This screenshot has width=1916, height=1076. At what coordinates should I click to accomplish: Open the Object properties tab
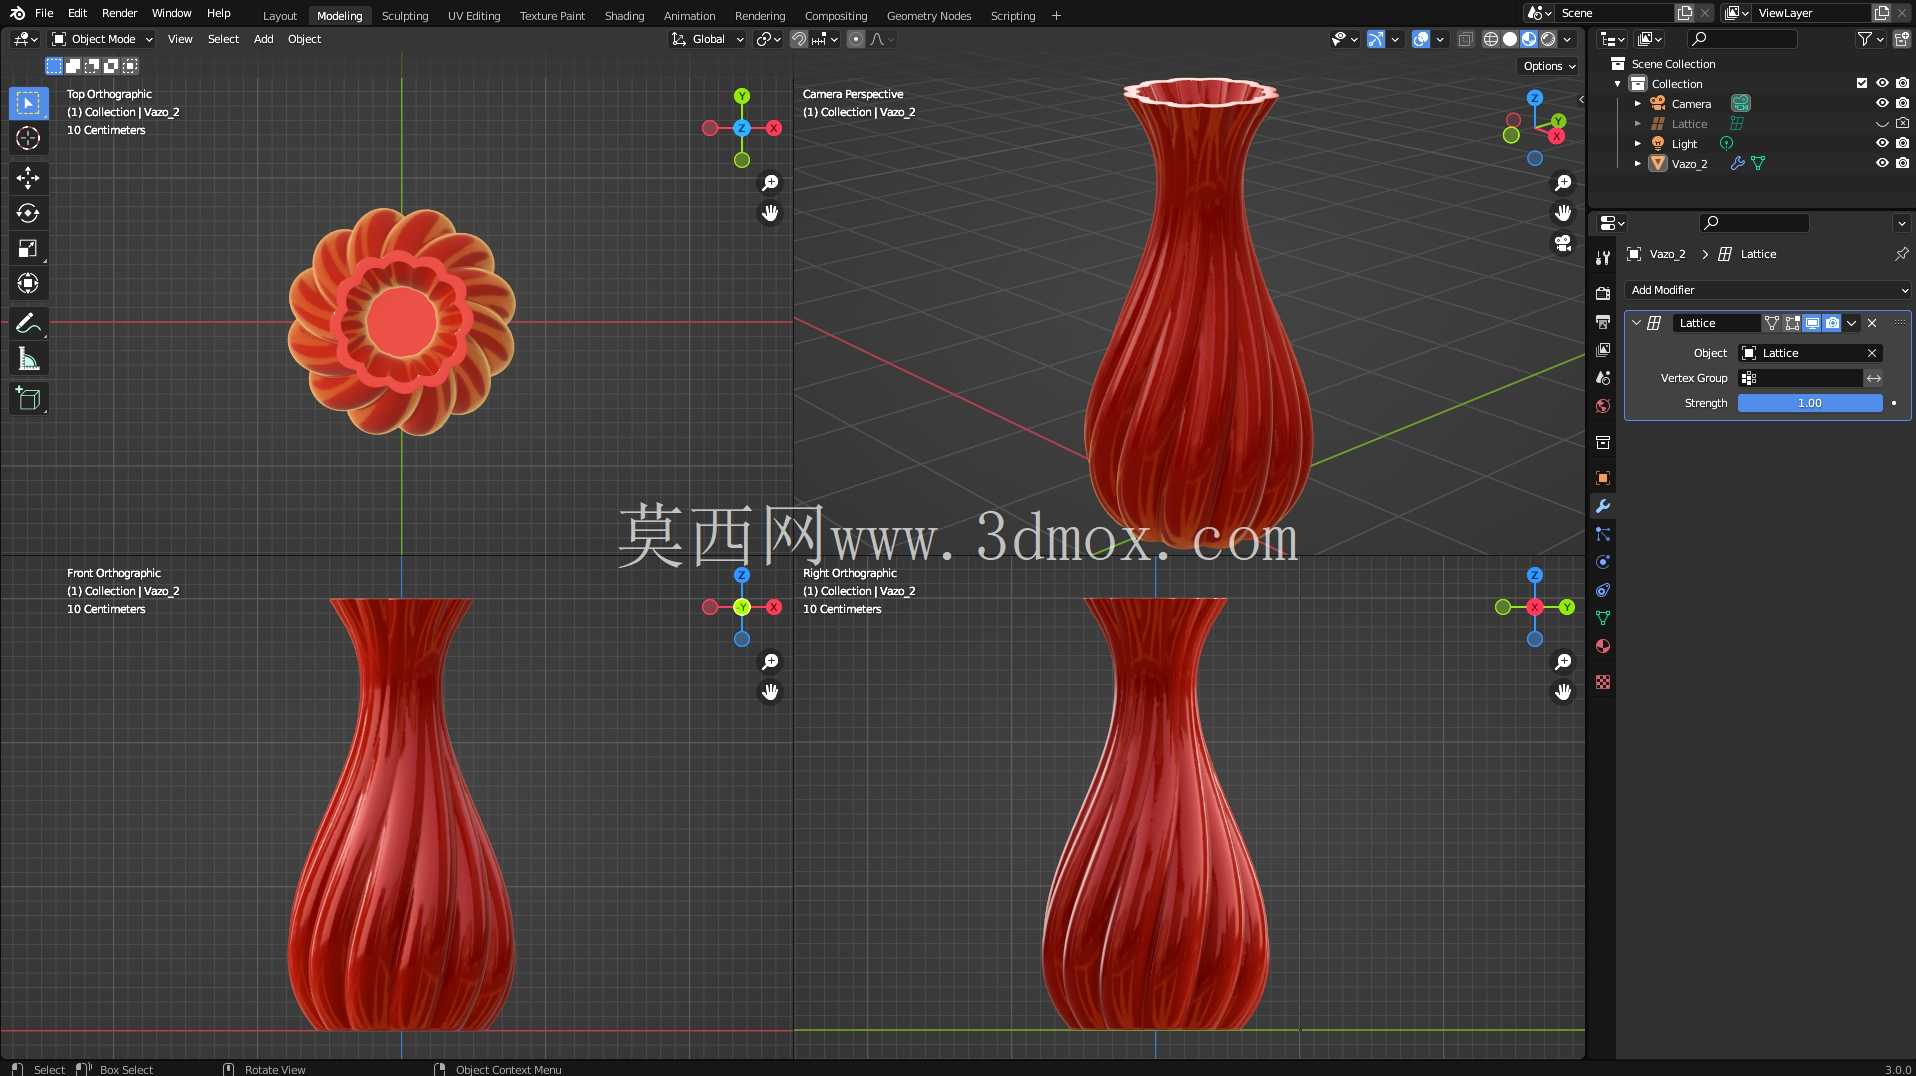(1603, 478)
